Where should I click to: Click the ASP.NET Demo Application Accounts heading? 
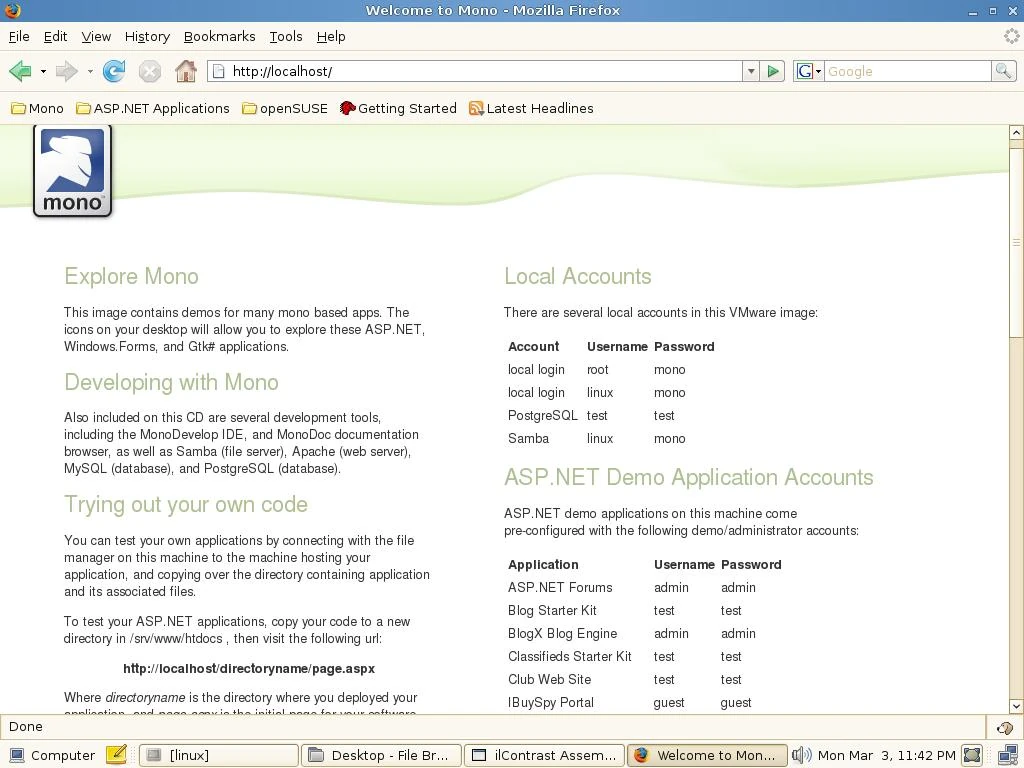(689, 477)
